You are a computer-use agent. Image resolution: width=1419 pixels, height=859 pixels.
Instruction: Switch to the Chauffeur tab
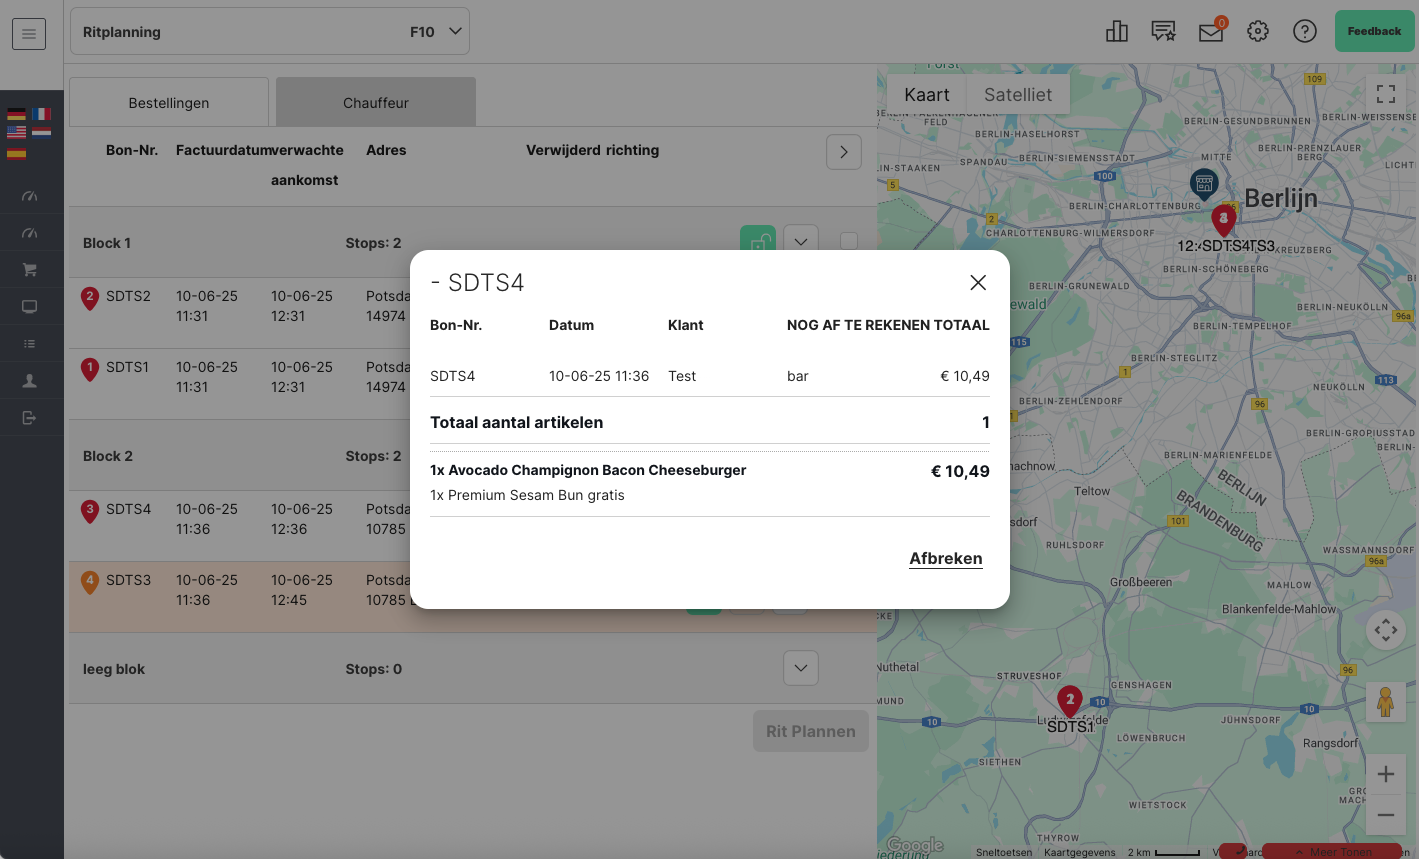click(376, 102)
